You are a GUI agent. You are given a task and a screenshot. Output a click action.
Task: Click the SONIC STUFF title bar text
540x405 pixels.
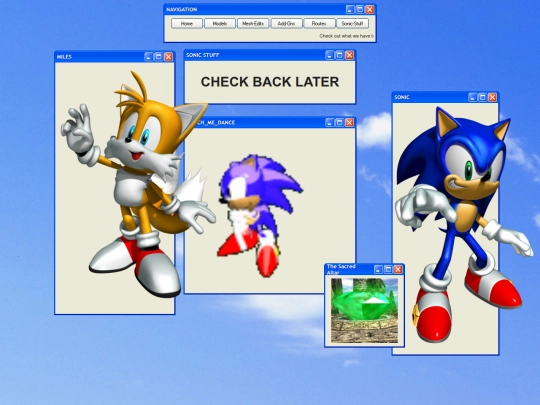pos(202,55)
